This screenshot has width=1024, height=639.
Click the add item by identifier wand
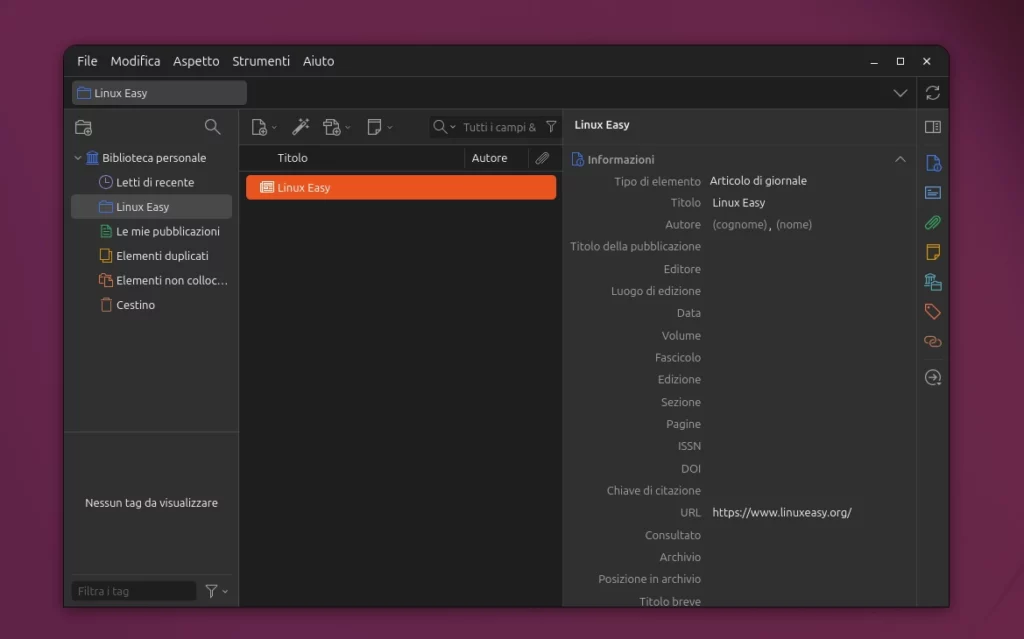click(x=300, y=127)
